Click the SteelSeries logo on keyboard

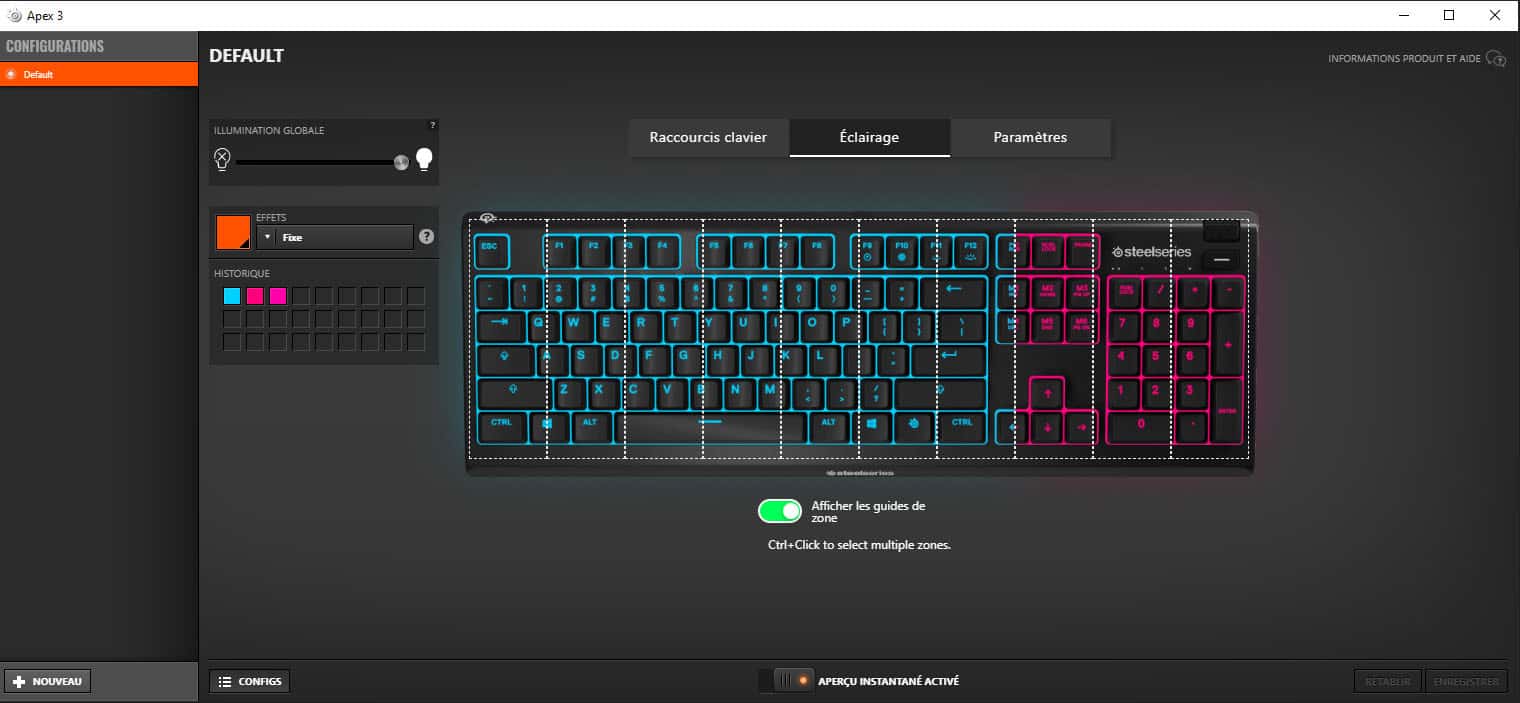click(1152, 252)
